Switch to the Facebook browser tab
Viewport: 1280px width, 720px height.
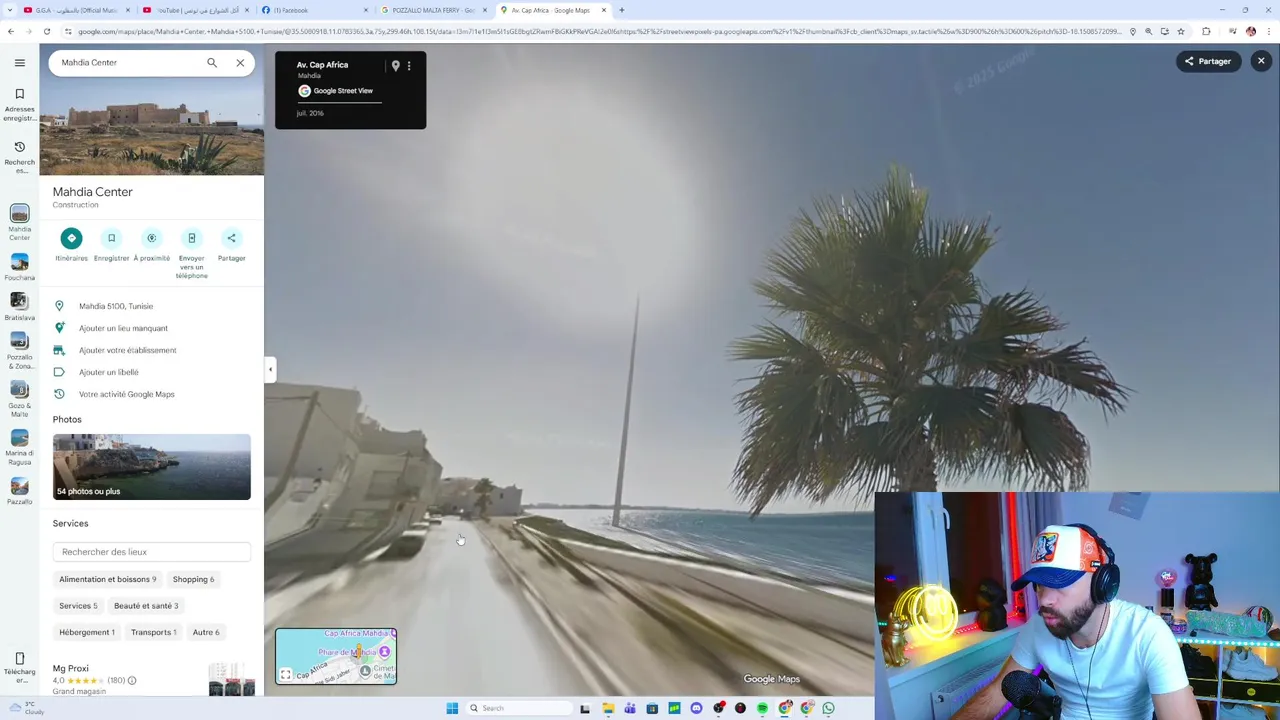click(313, 10)
